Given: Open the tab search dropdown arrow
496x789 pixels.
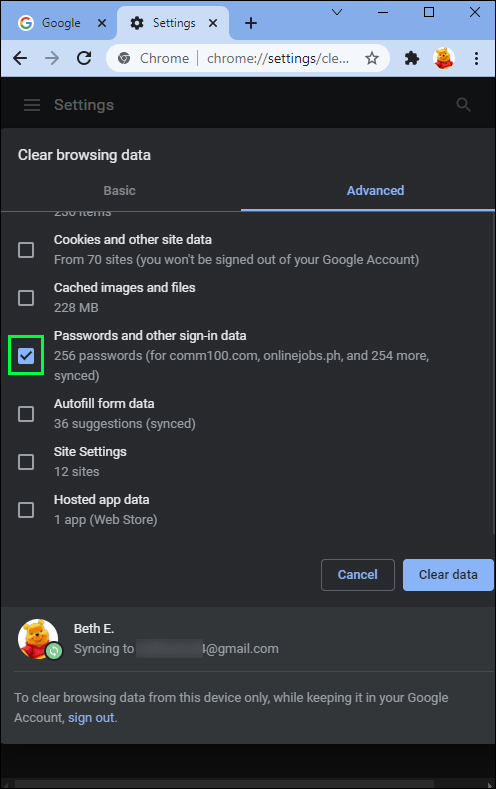Looking at the screenshot, I should (337, 12).
